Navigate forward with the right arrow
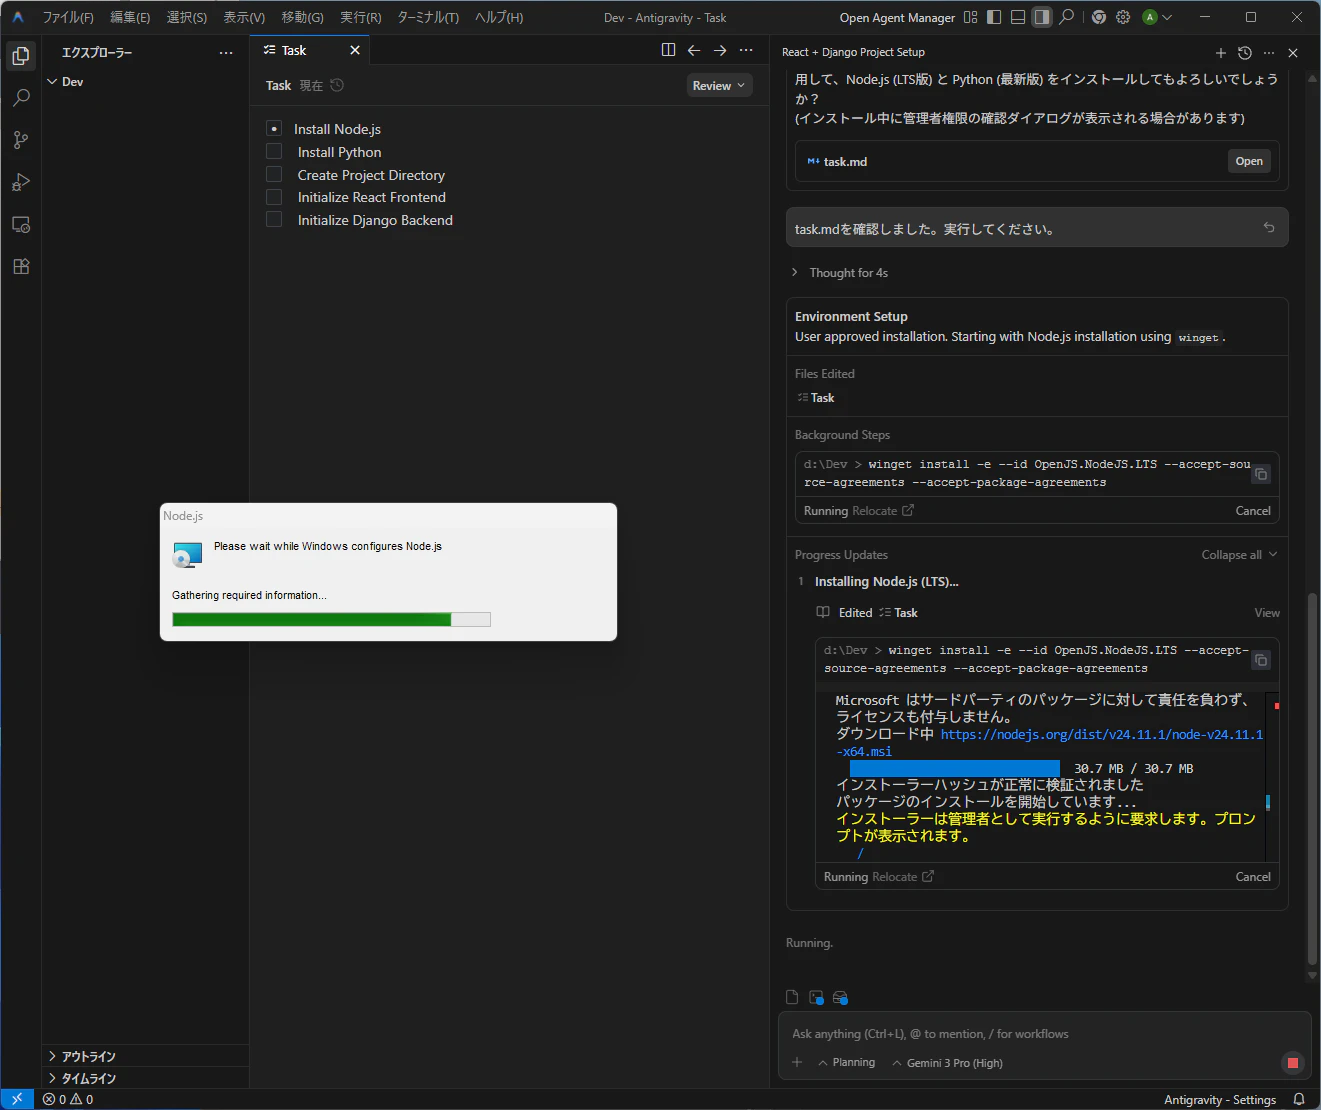The image size is (1321, 1110). pos(720,50)
